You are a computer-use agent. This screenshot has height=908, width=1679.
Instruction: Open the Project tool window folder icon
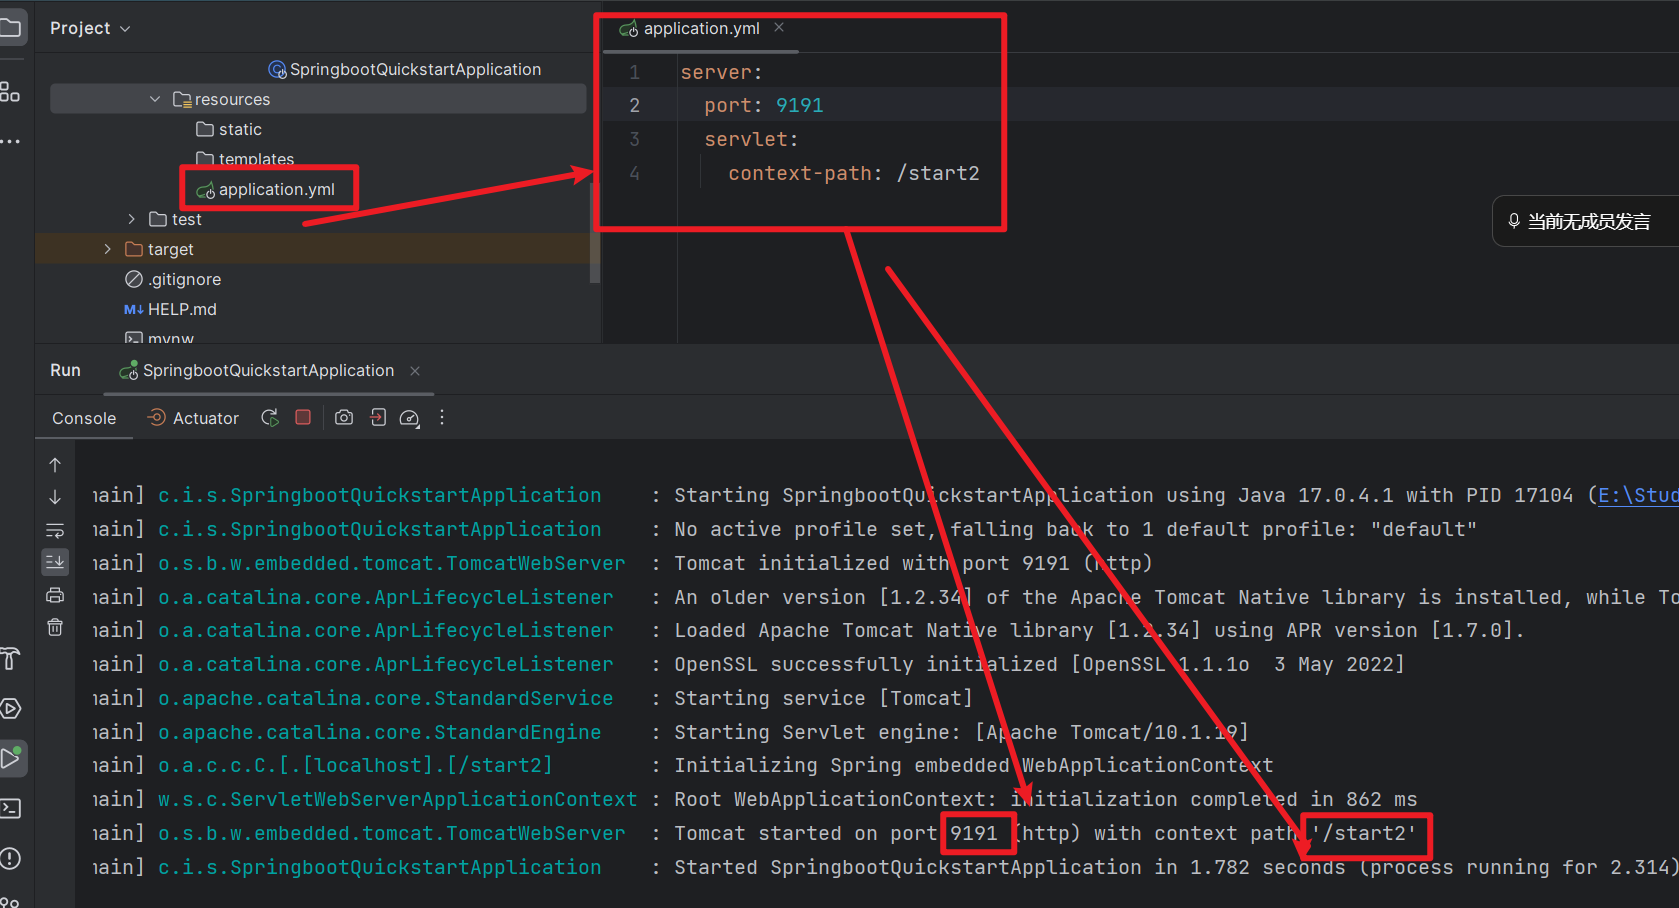point(10,28)
